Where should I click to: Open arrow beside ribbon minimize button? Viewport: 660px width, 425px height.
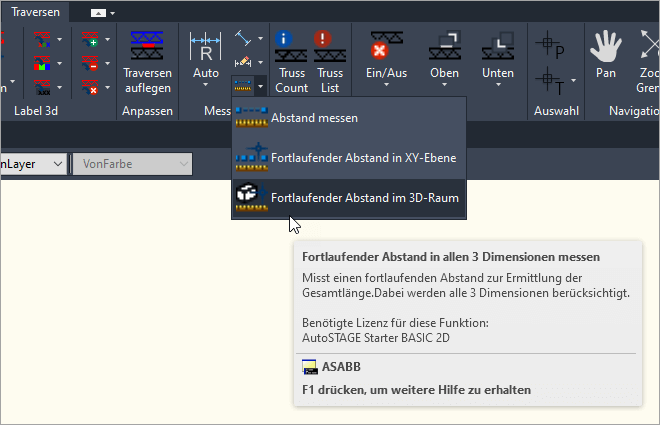pos(112,13)
